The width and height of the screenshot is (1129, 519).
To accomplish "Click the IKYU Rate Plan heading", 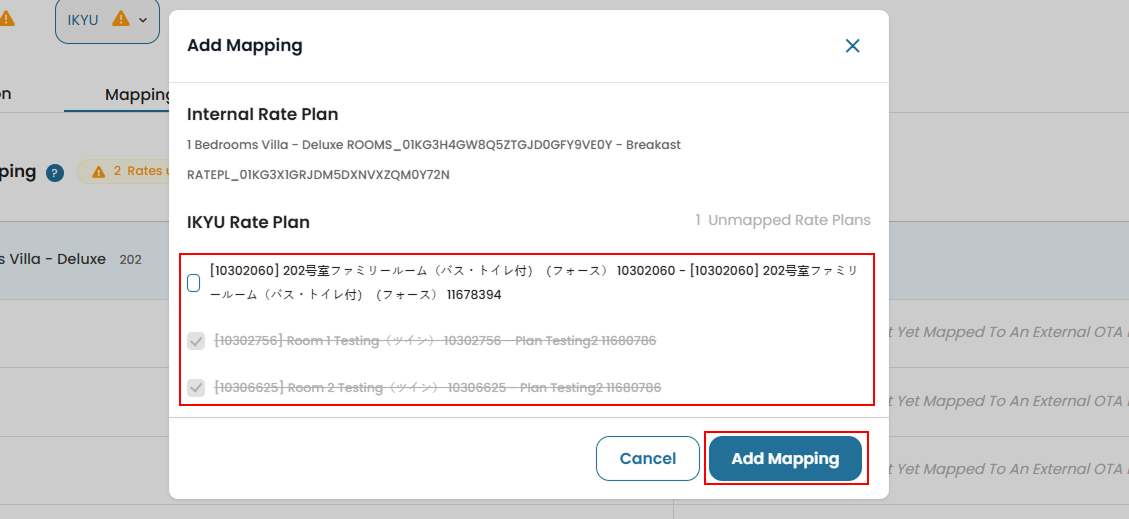I will [x=248, y=222].
